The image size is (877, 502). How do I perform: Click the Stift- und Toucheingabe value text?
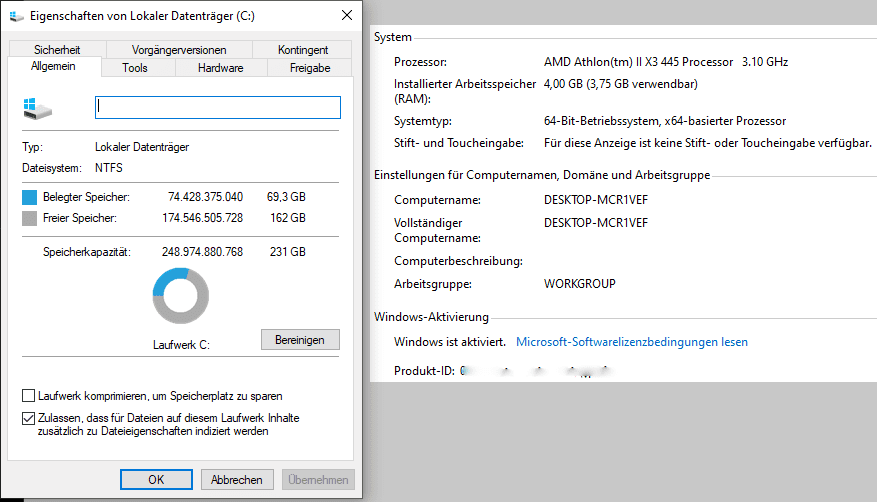(708, 143)
